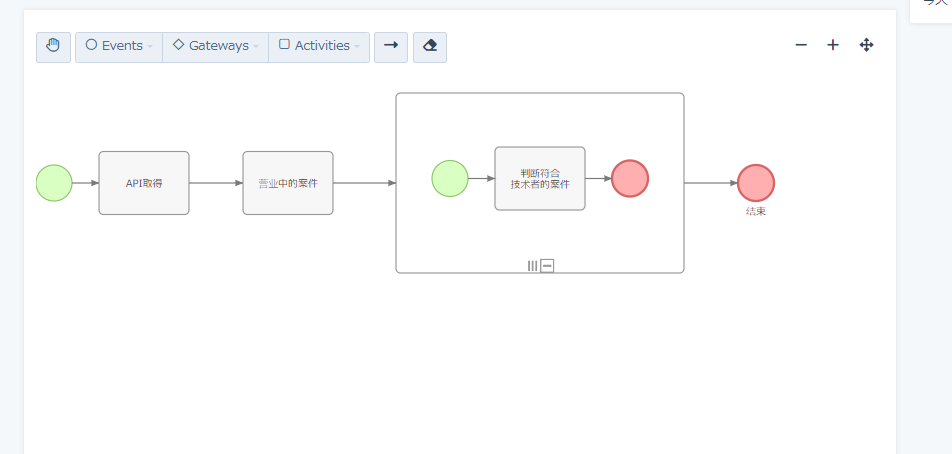Click the multi-instance marker on the subprocess

[x=533, y=265]
